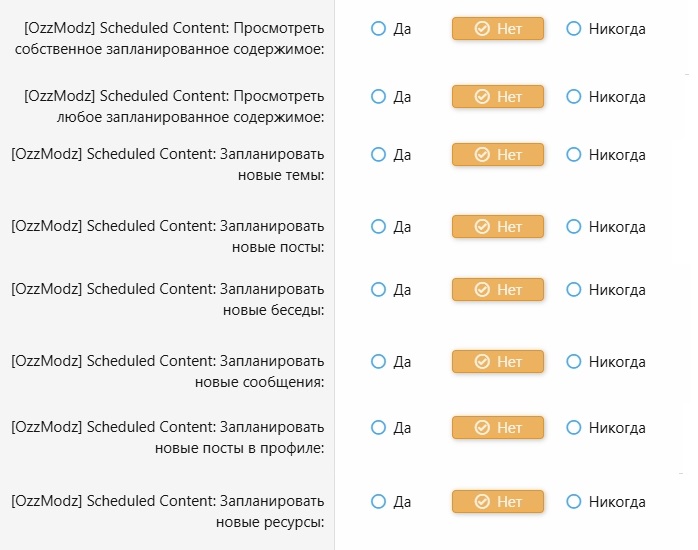This screenshot has height=550, width=698.
Task: Select "Да" for scheduling new resources (ресурсы)
Action: pyautogui.click(x=378, y=502)
